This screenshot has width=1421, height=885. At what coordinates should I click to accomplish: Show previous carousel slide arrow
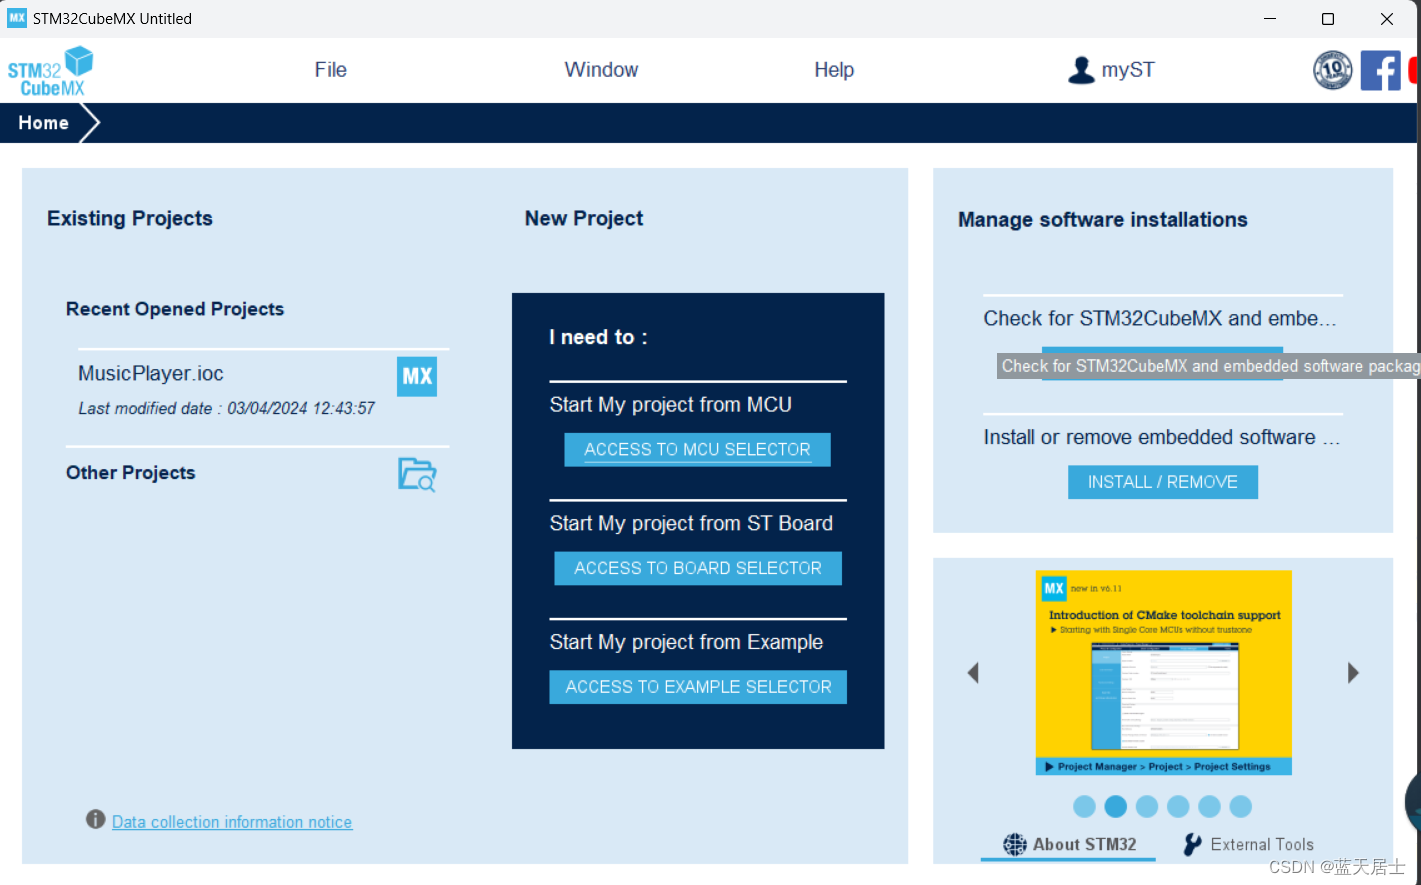click(x=973, y=673)
